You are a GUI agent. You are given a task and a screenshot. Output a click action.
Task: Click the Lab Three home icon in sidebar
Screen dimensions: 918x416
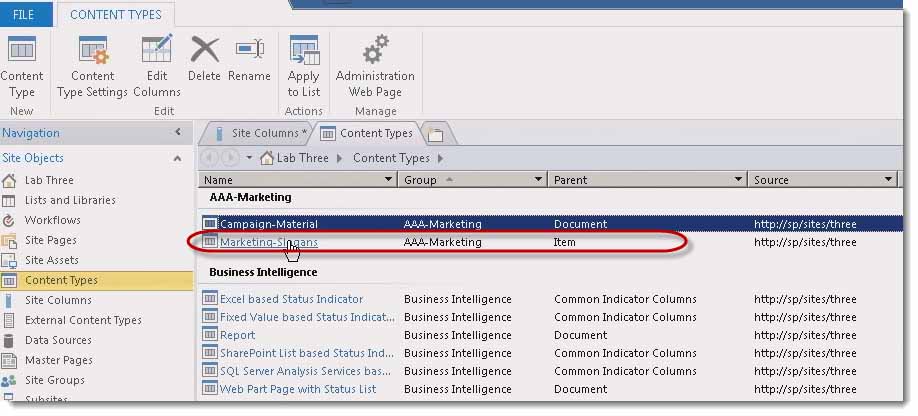9,180
